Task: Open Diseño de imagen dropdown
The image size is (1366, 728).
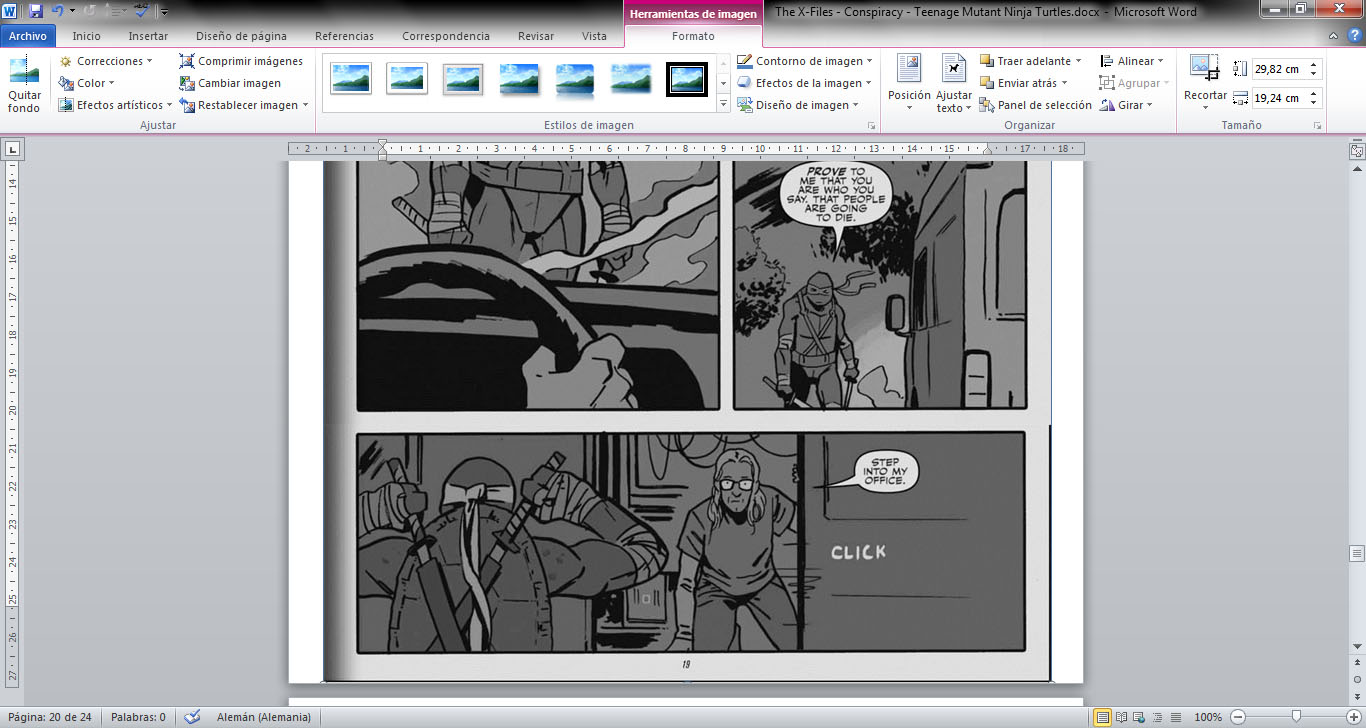Action: click(798, 105)
